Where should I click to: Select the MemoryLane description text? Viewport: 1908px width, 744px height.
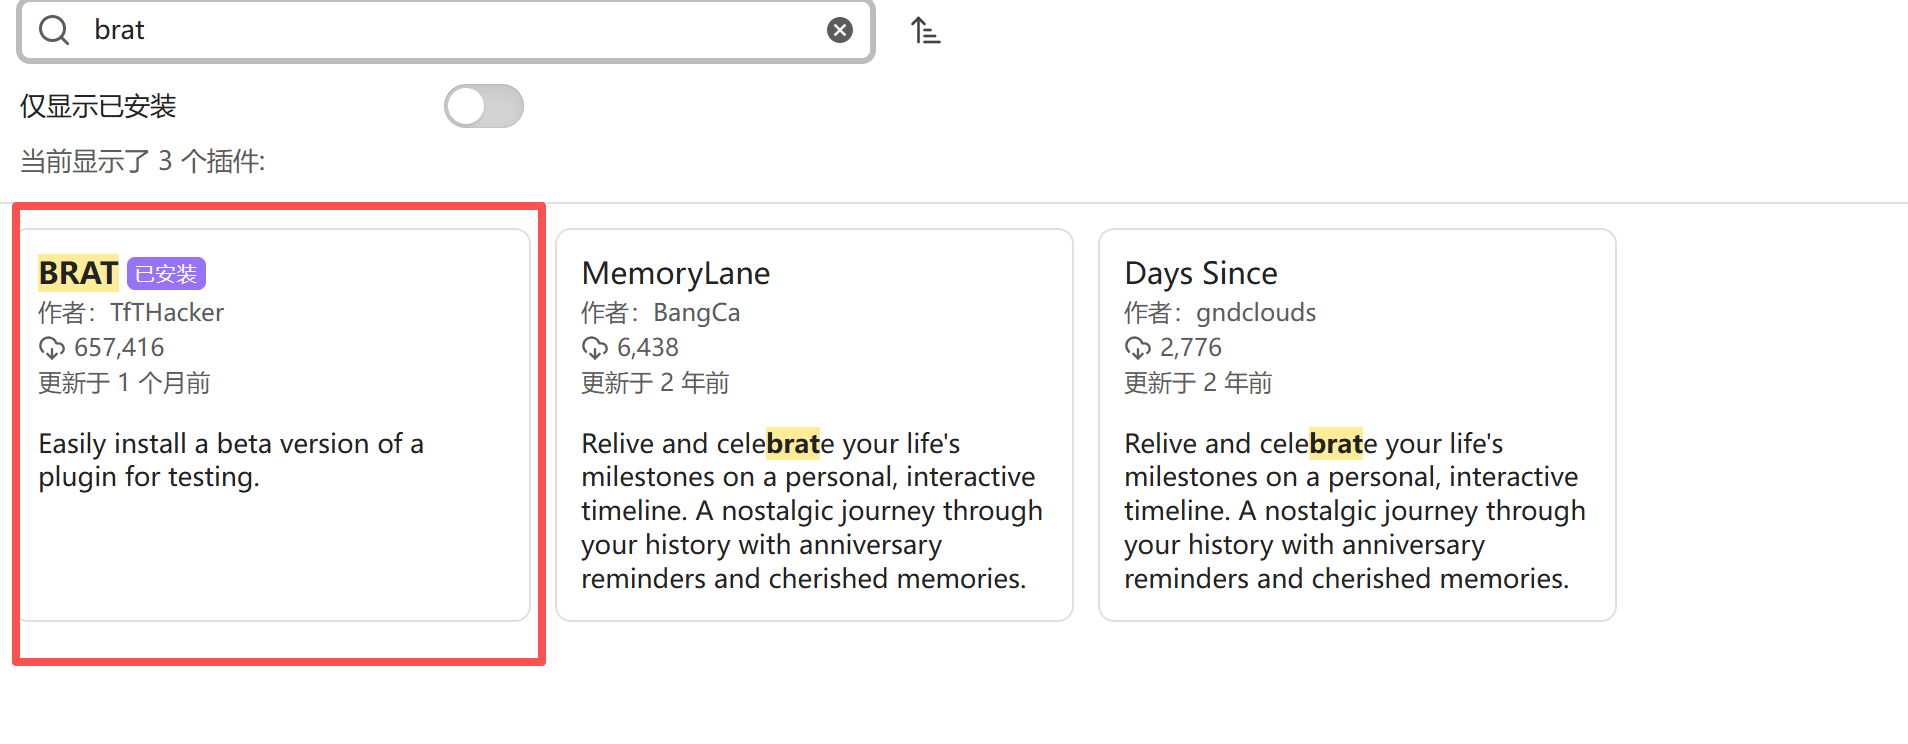coord(812,511)
